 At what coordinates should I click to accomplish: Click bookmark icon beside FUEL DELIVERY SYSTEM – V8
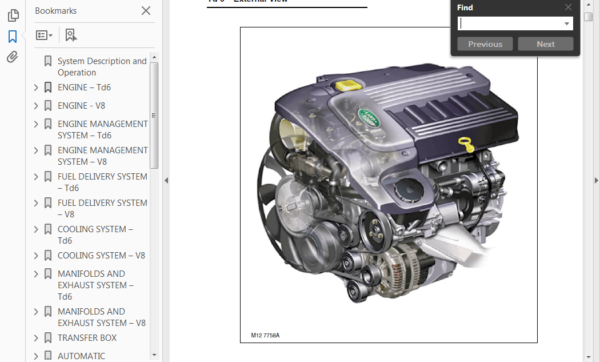(x=48, y=203)
